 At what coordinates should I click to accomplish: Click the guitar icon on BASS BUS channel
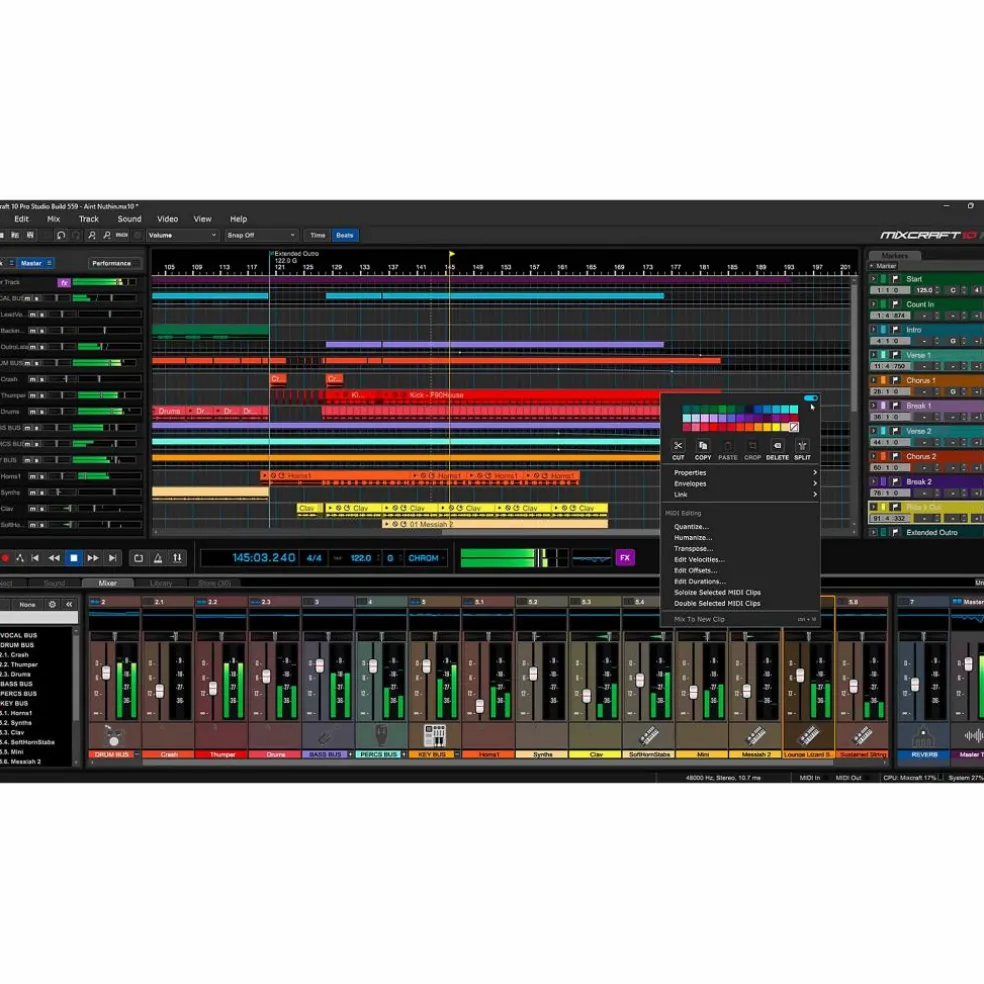pos(327,735)
